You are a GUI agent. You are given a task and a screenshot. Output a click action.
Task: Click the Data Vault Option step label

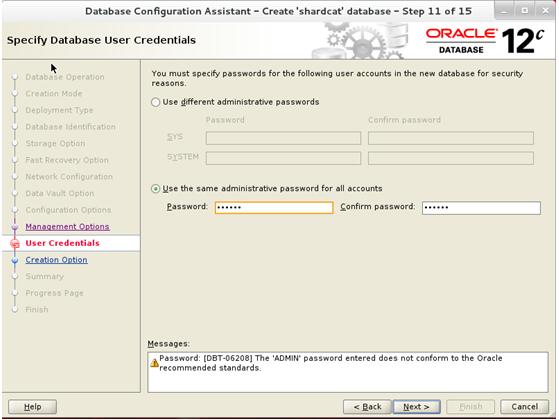60,193
